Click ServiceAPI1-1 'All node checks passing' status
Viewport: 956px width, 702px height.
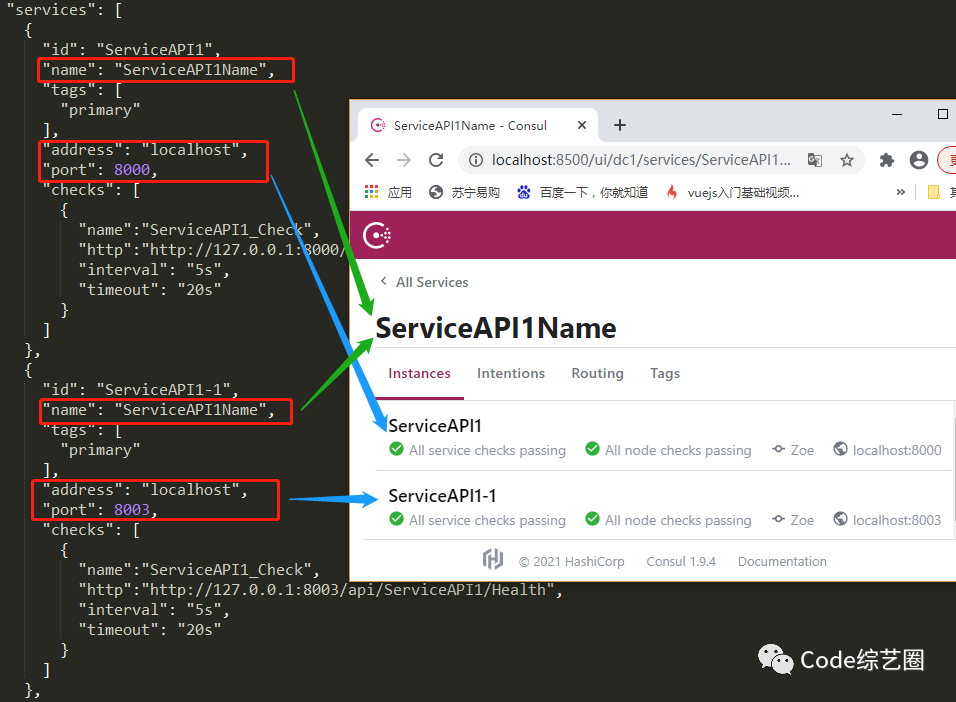(x=668, y=520)
